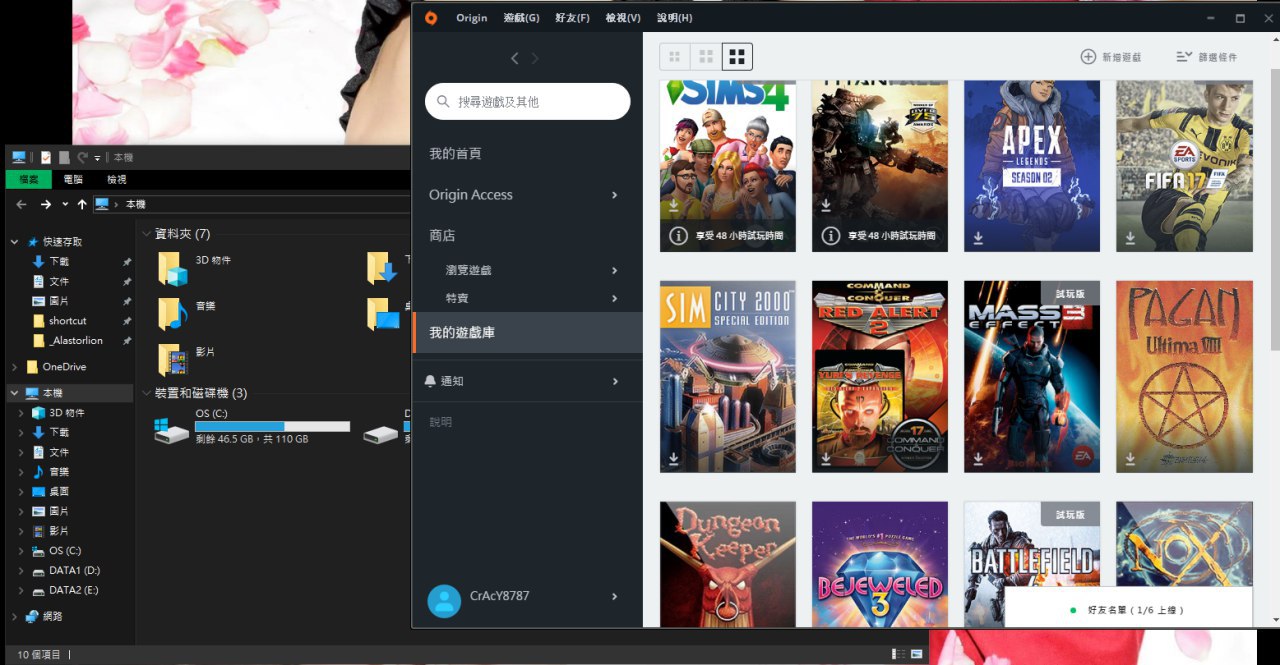Open the 好友(F) menu
This screenshot has height=665, width=1280.
pos(572,18)
